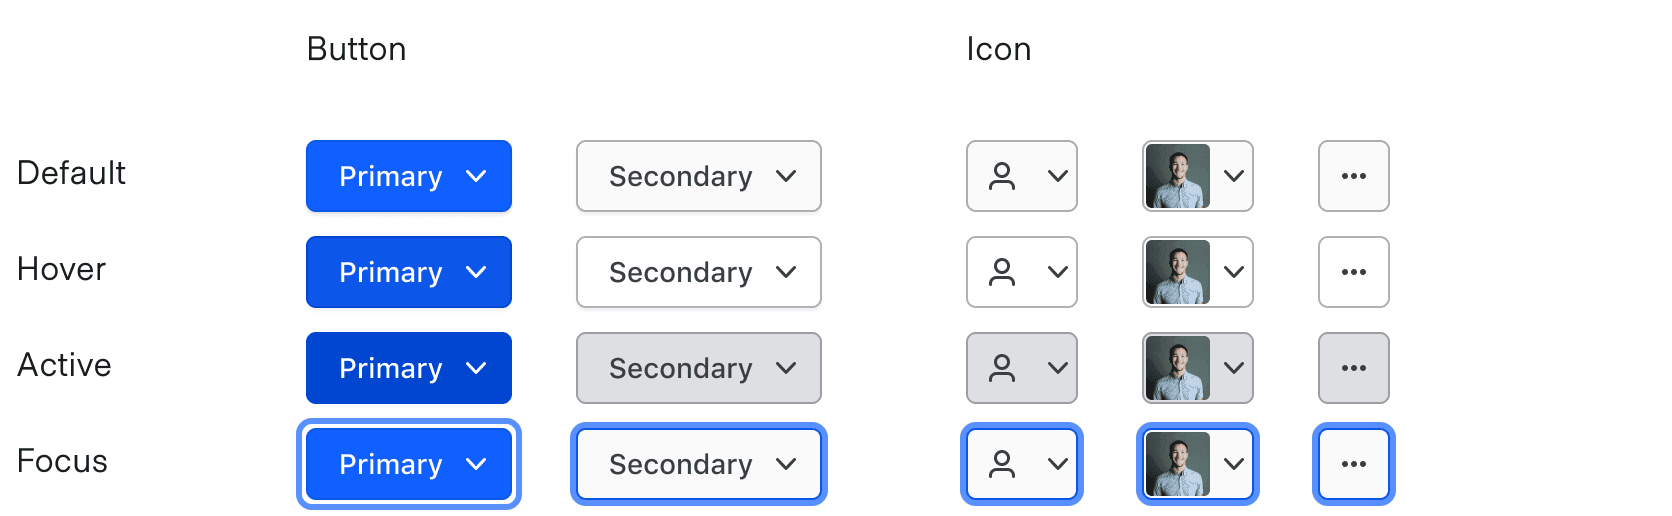Click the Active row Secondary button

point(698,368)
